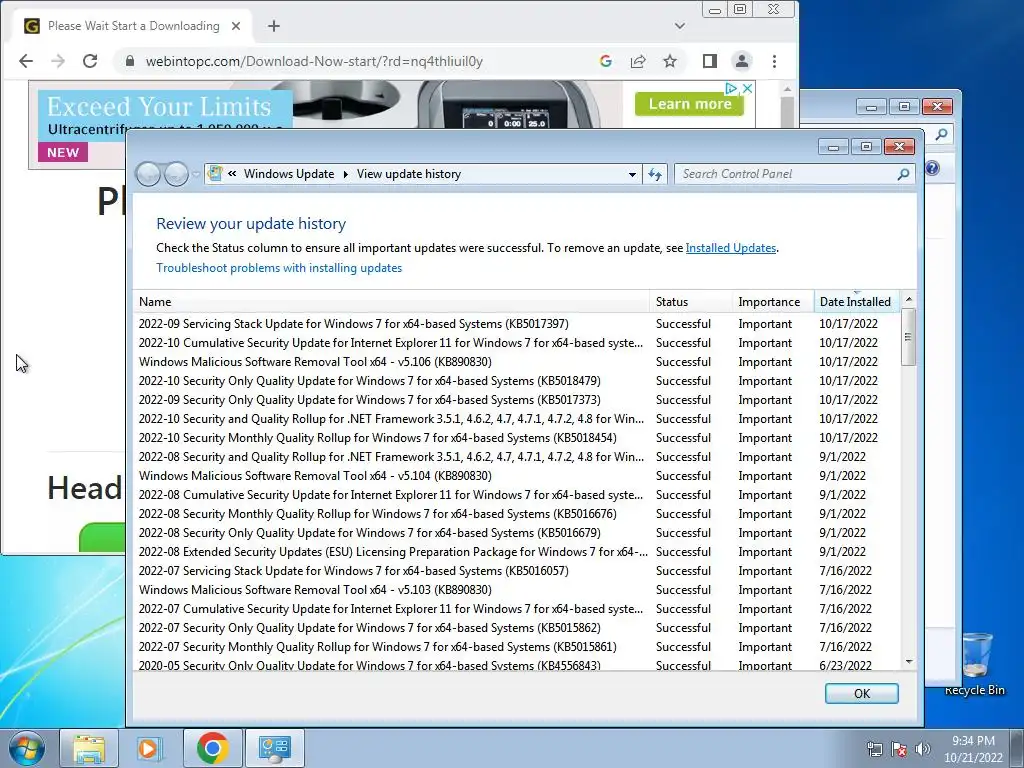Close the ad with the X icon
This screenshot has height=768, width=1024.
point(748,88)
